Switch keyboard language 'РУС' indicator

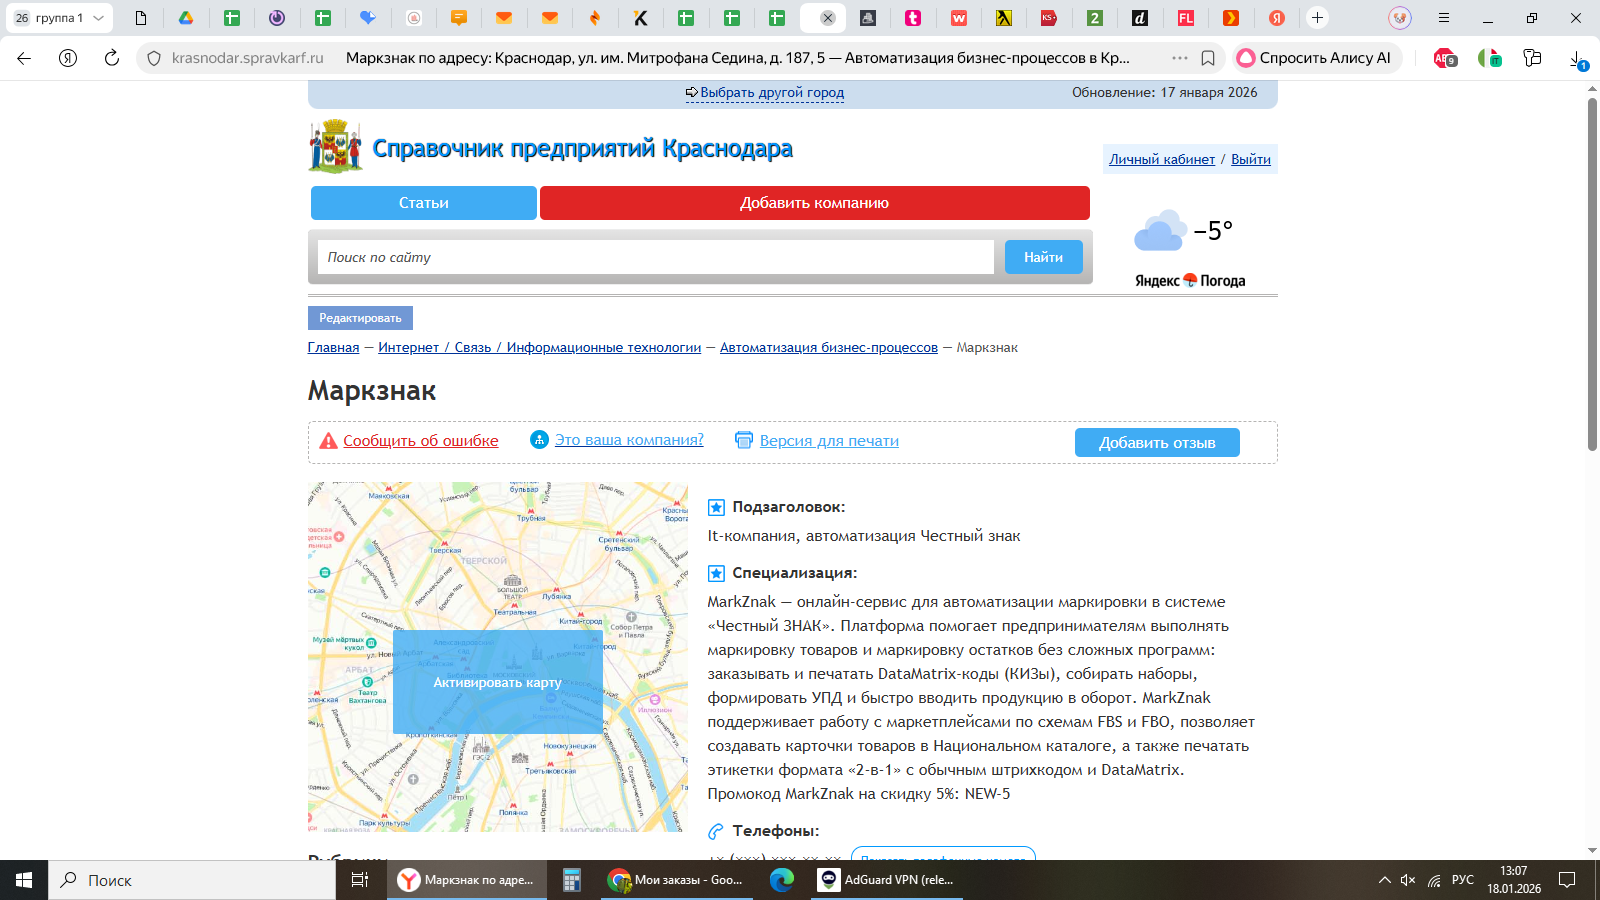[x=1463, y=880]
